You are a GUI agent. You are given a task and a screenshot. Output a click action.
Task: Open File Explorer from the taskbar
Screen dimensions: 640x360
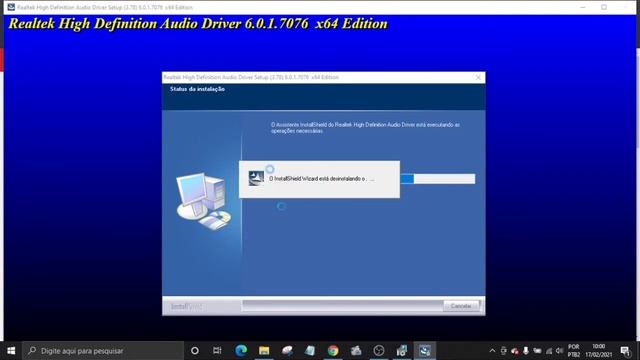[264, 351]
